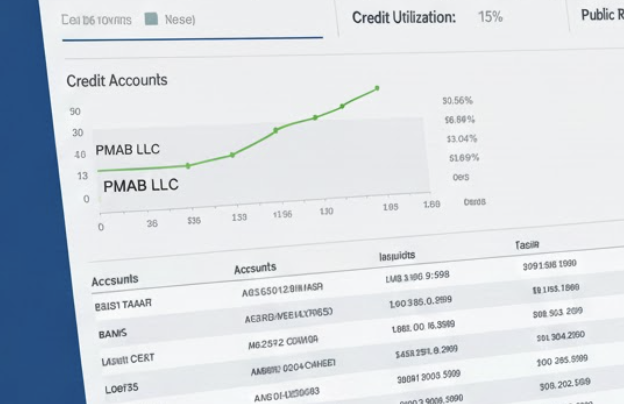624x404 pixels.
Task: Select the 153 x-axis tick label
Action: [239, 217]
